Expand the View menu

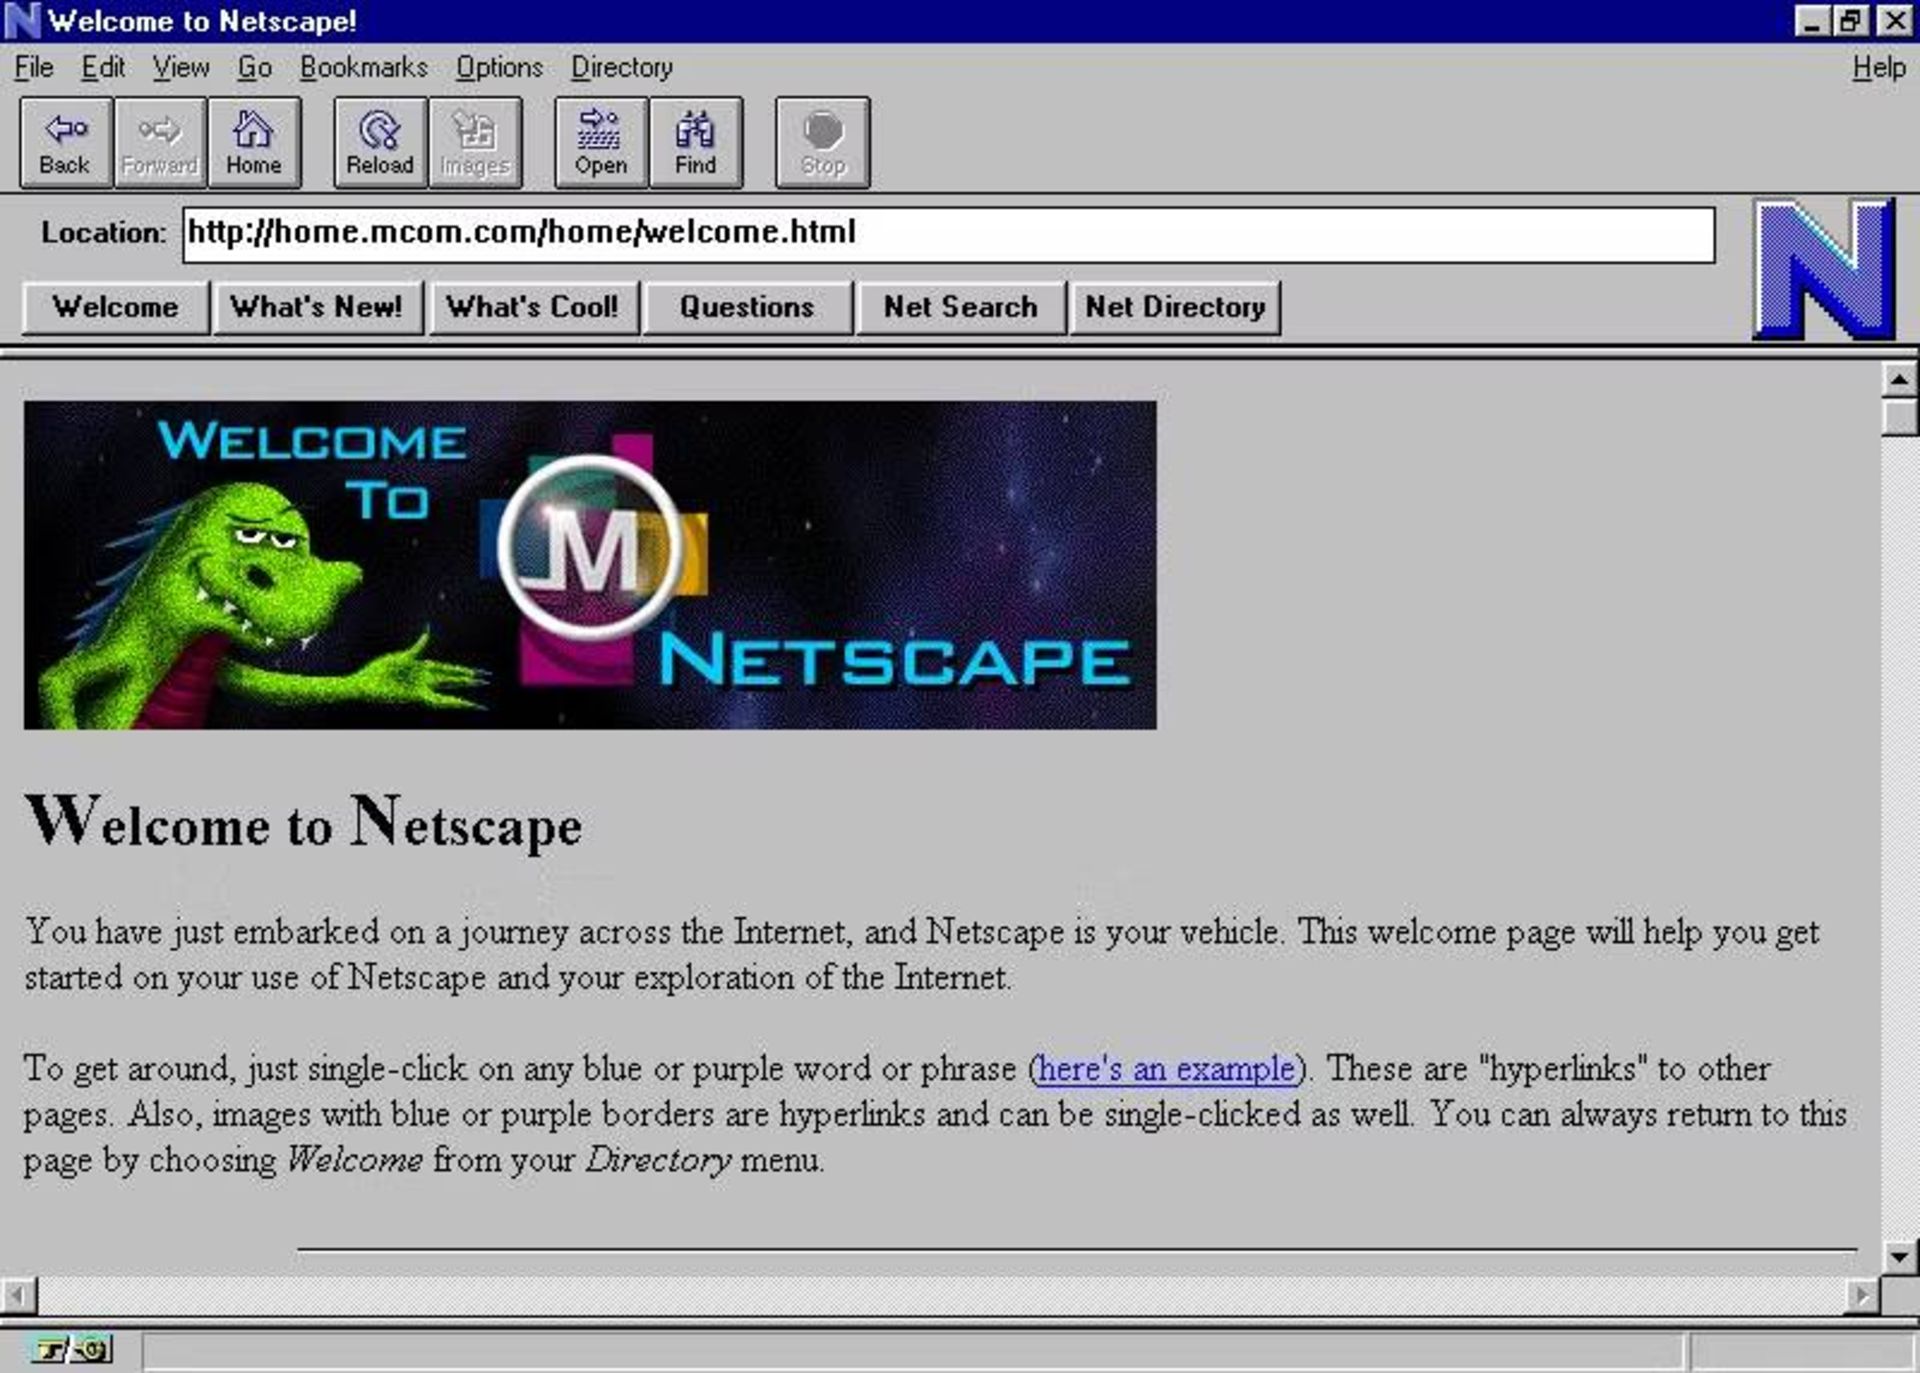pyautogui.click(x=180, y=67)
